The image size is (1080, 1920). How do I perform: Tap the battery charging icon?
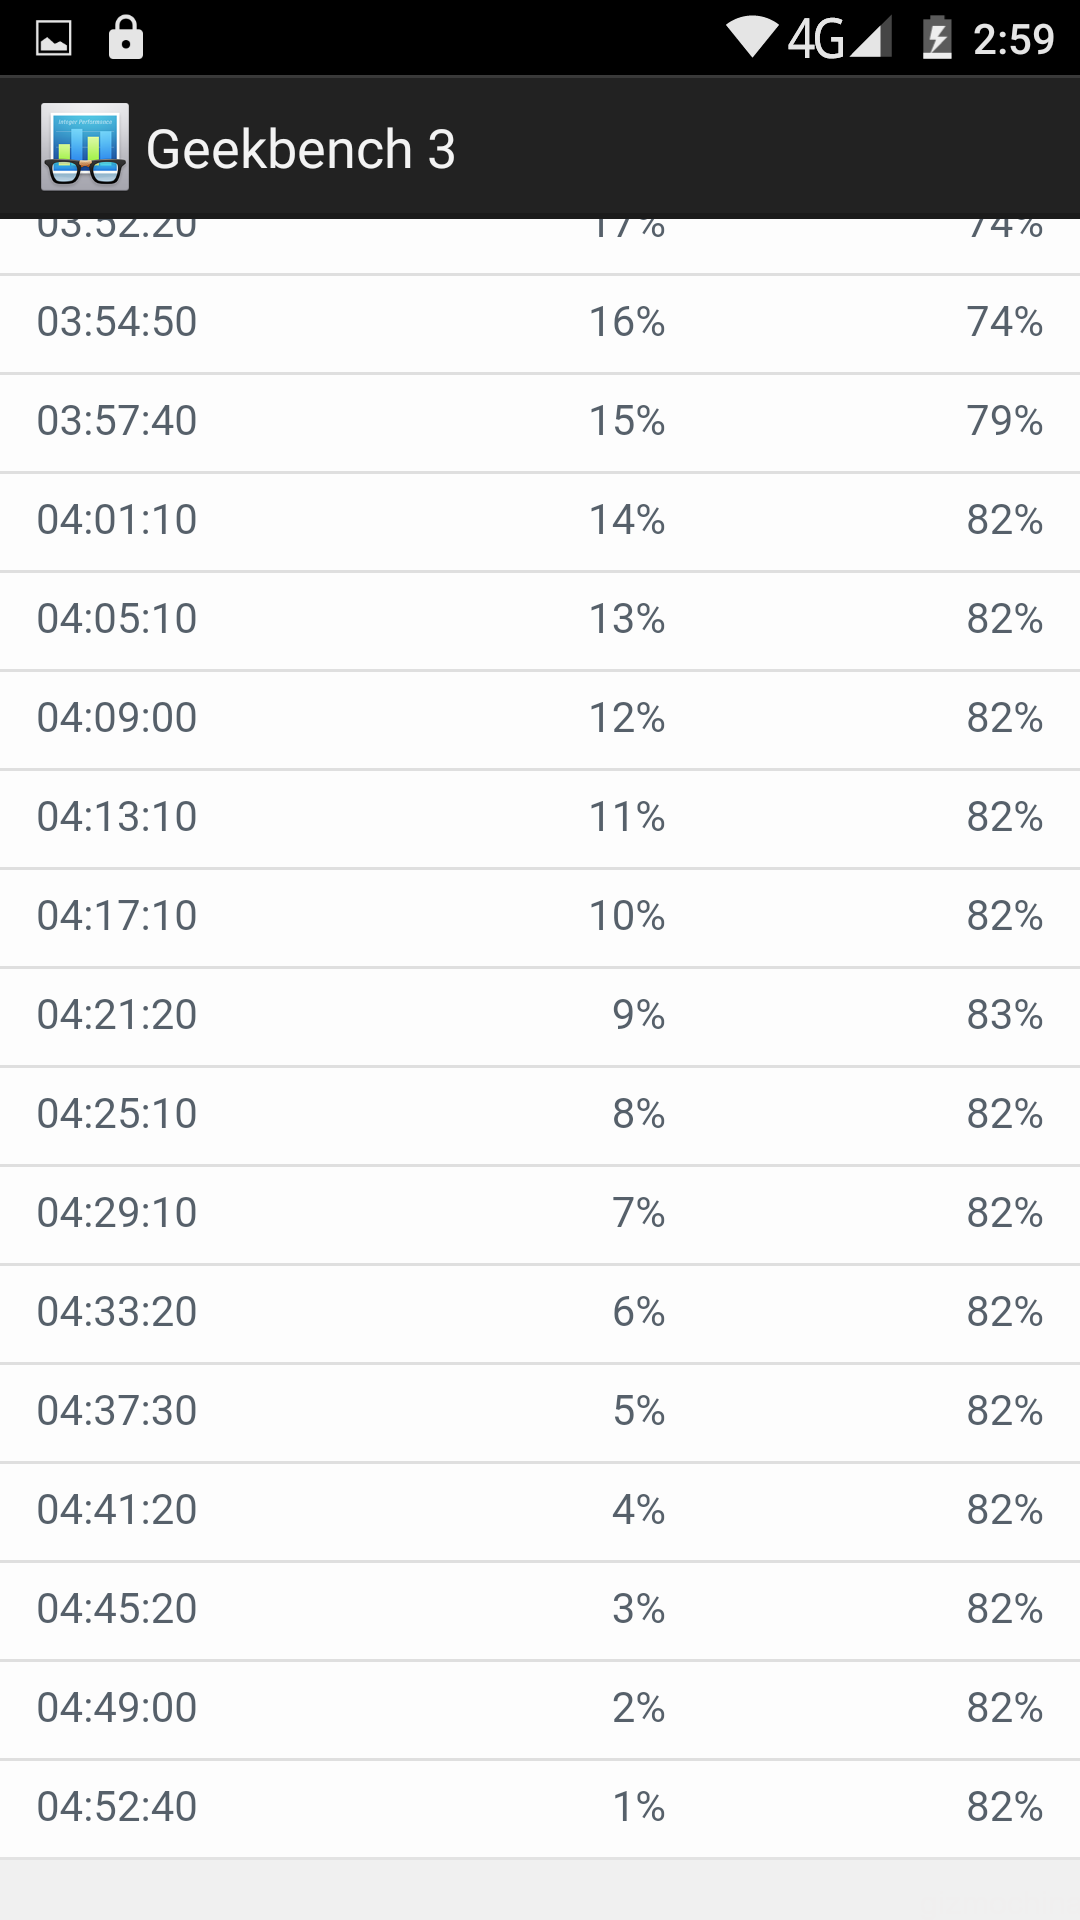point(937,39)
